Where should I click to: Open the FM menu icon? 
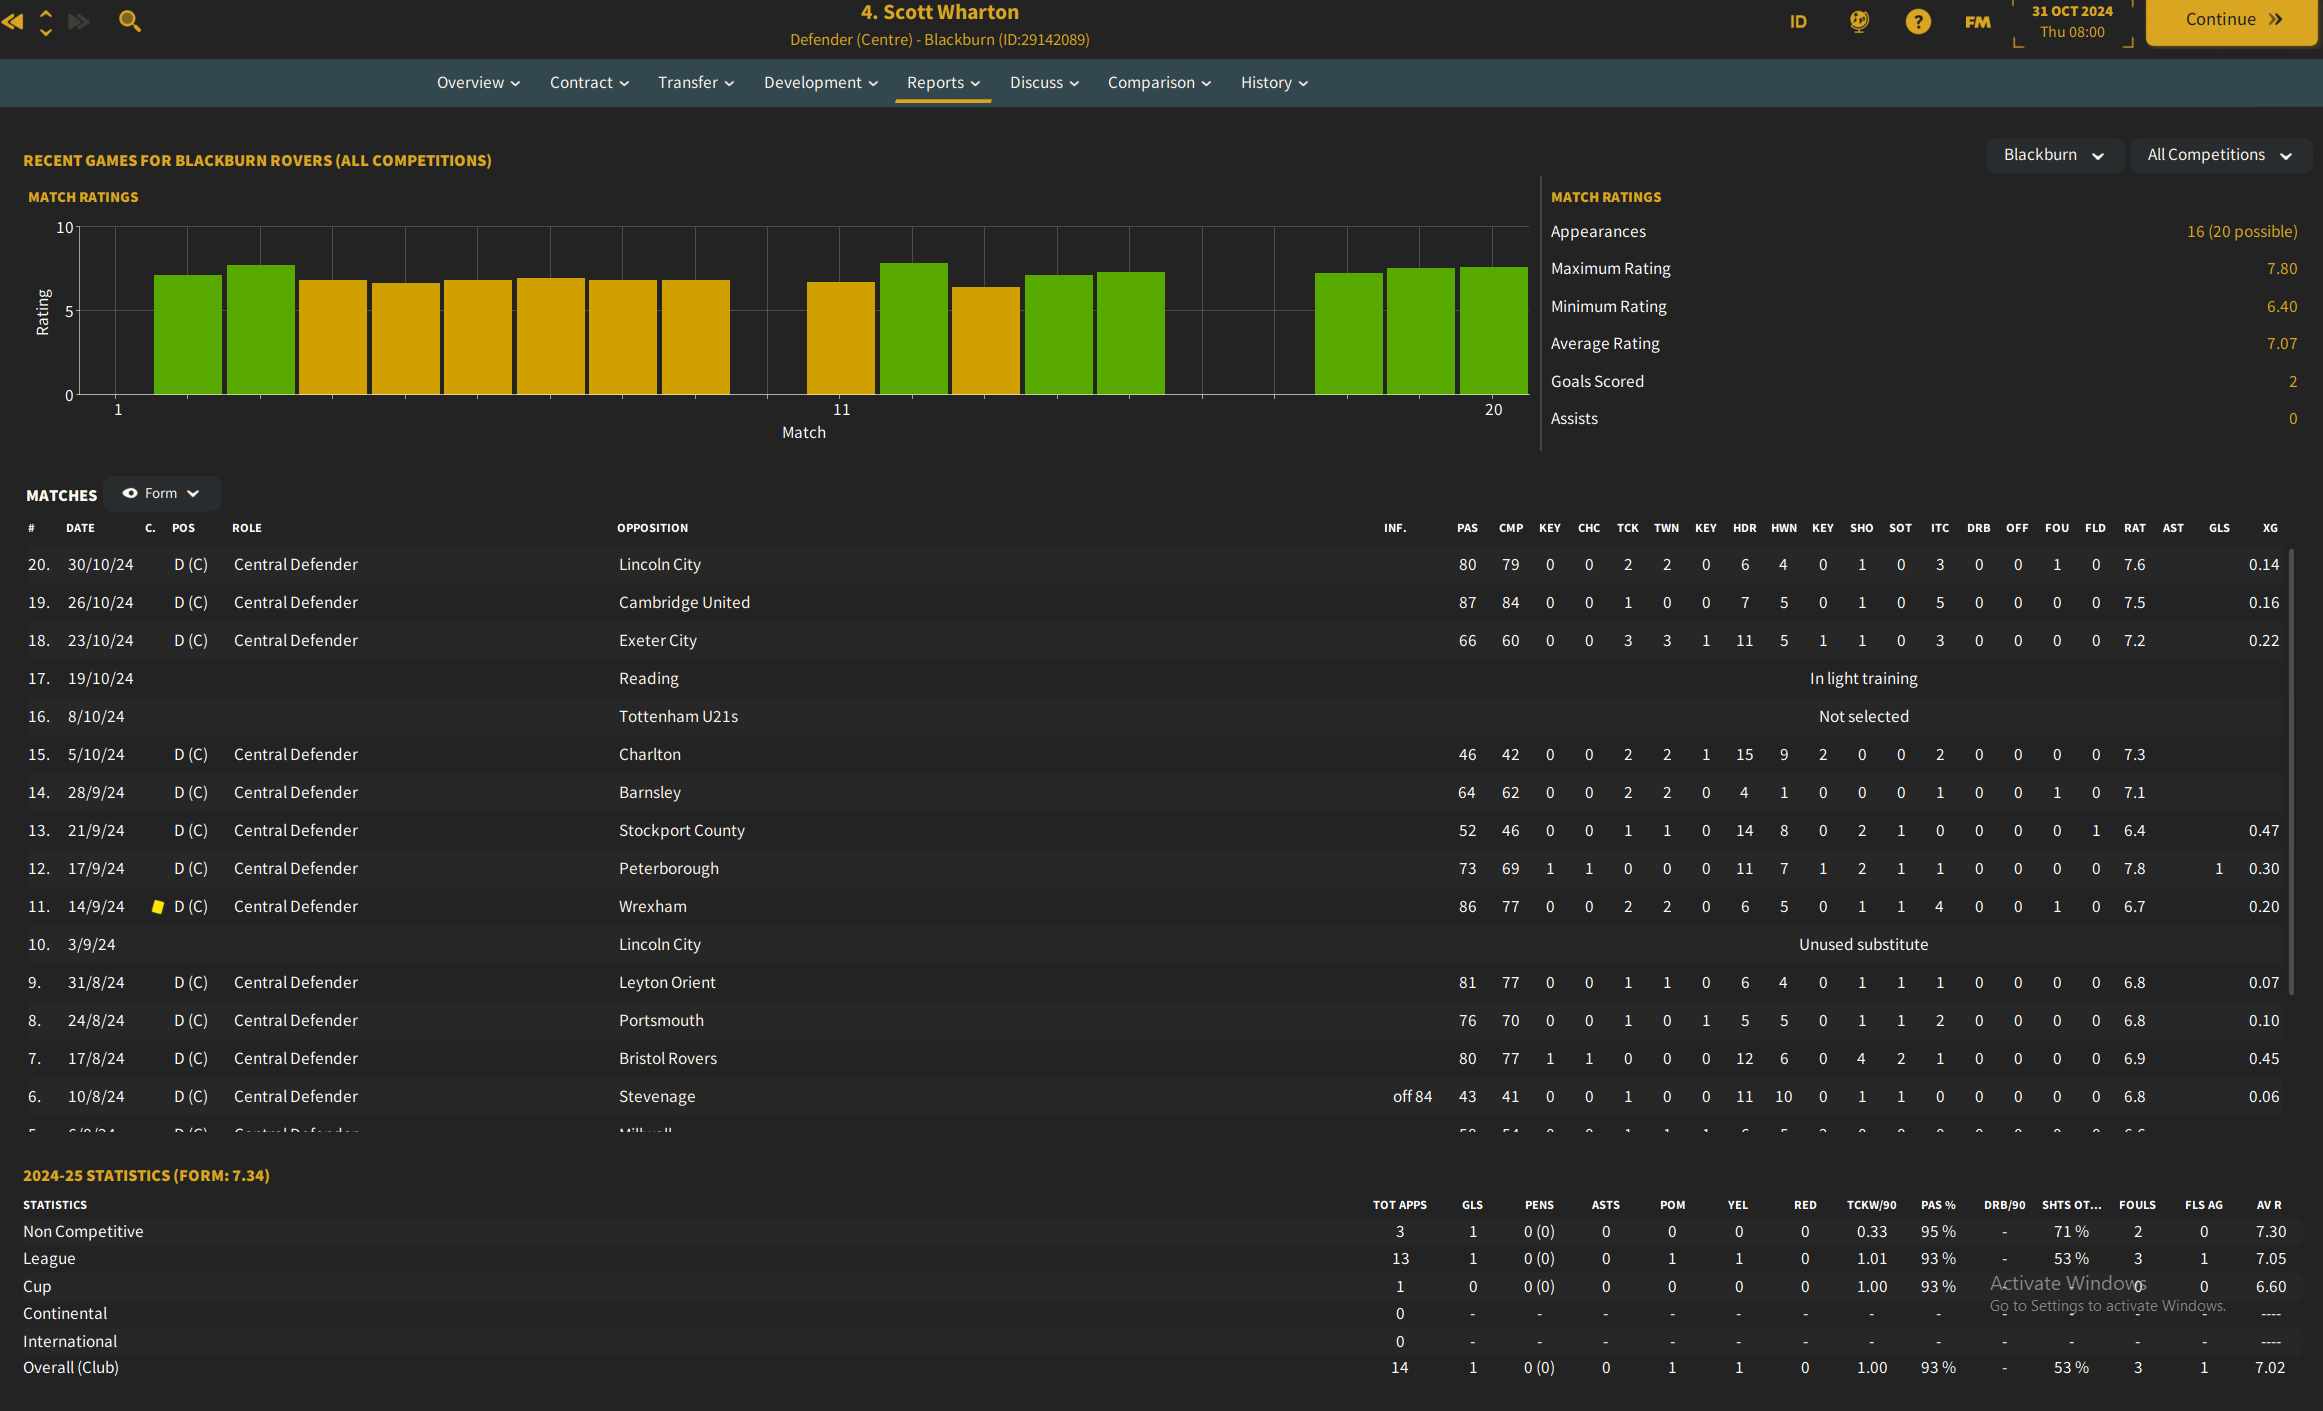coord(1977,21)
